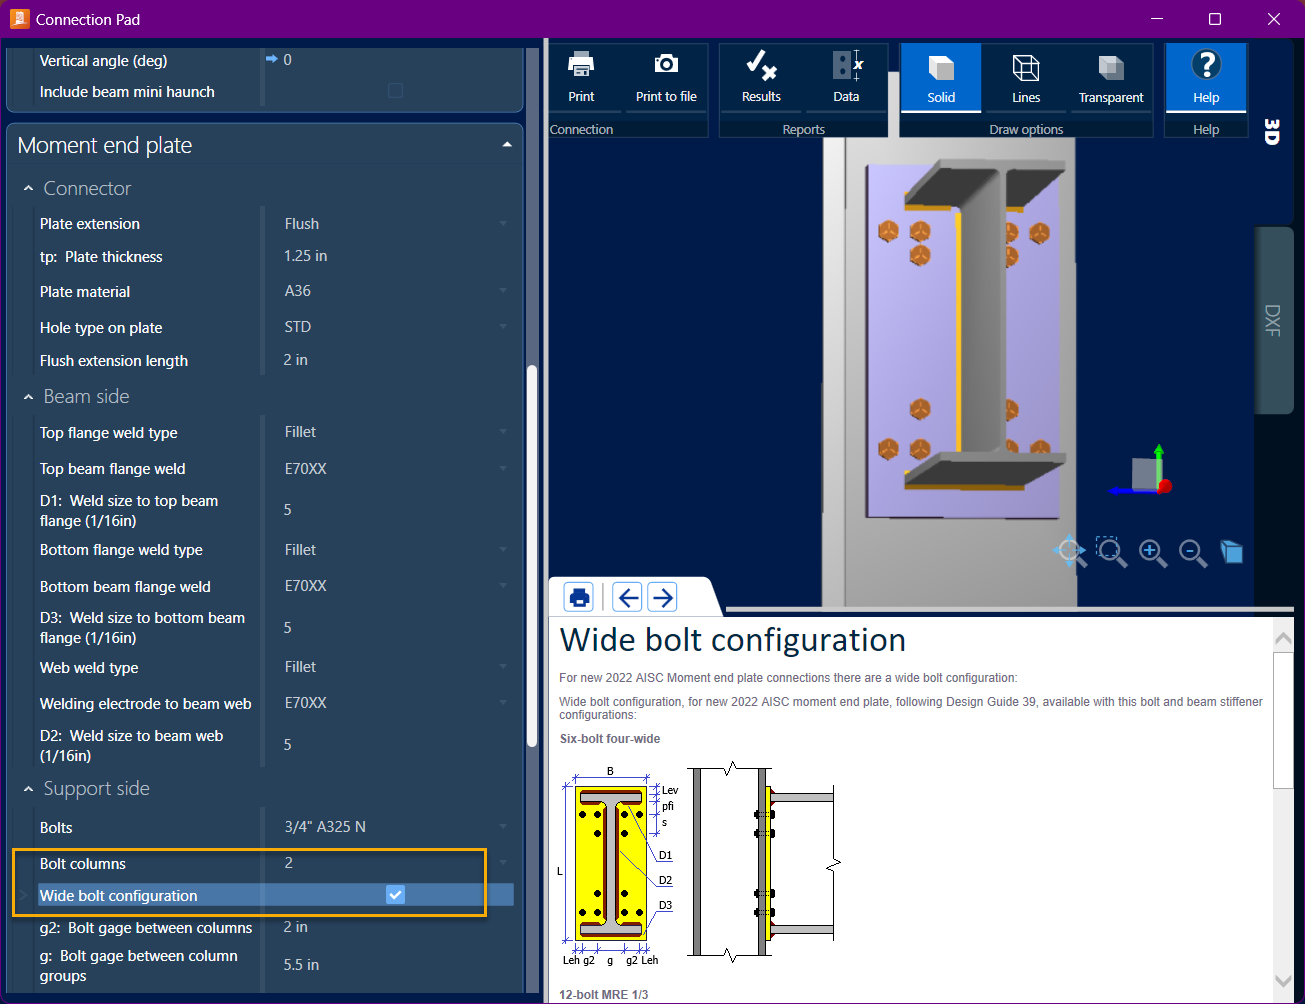
Task: Enable Solid draw option
Action: click(x=940, y=76)
